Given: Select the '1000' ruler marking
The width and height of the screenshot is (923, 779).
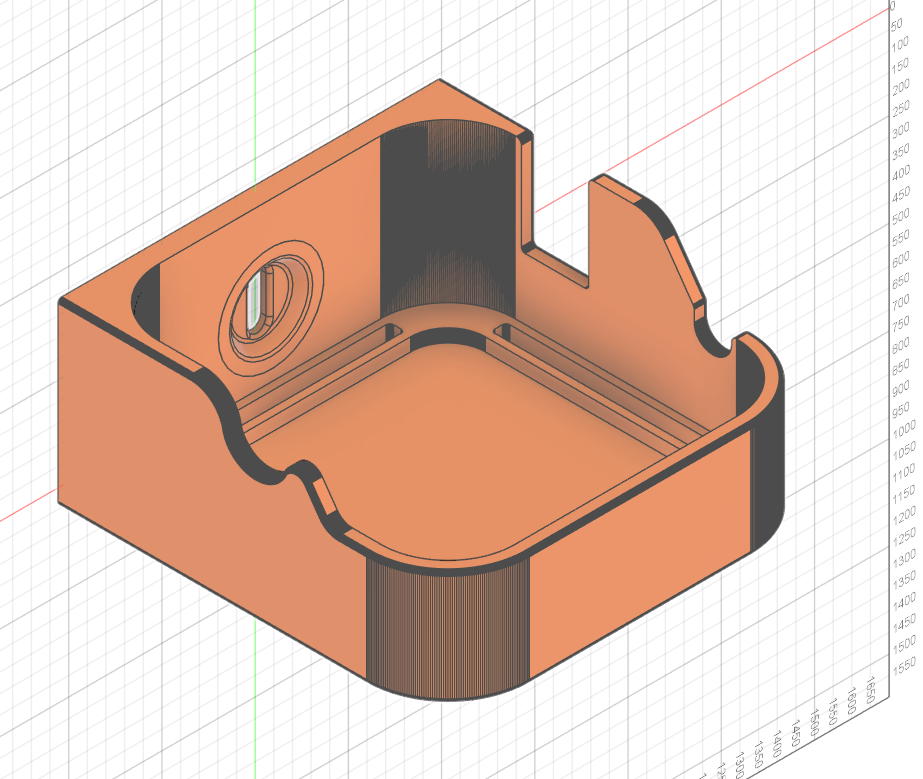Looking at the screenshot, I should point(904,429).
